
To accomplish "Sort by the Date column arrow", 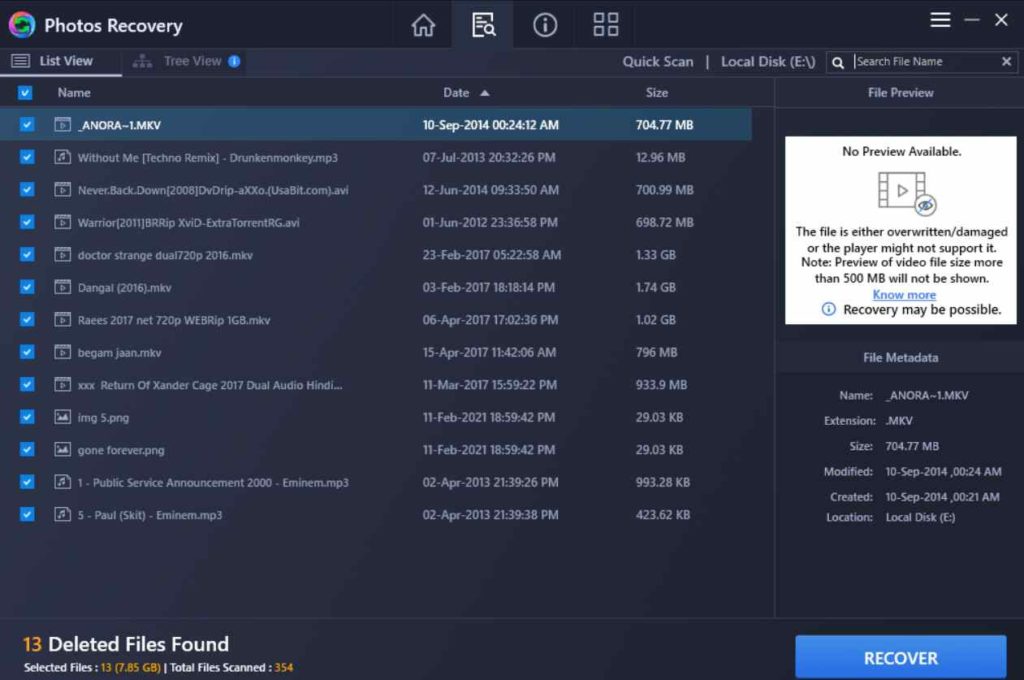I will point(485,93).
